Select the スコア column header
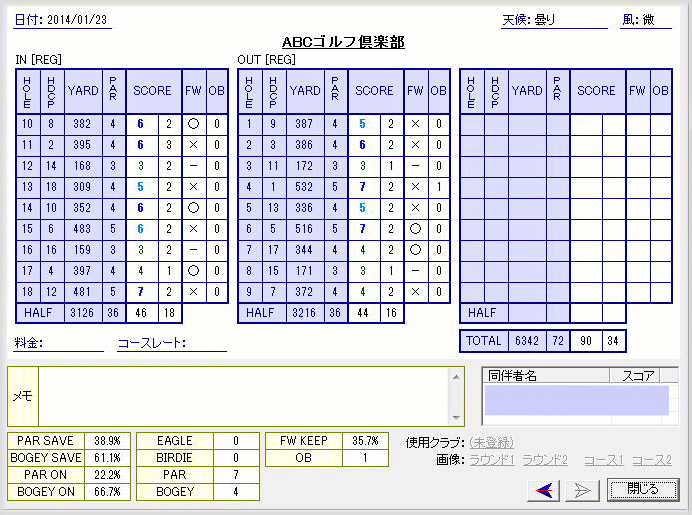Image resolution: width=692 pixels, height=515 pixels. pos(635,376)
